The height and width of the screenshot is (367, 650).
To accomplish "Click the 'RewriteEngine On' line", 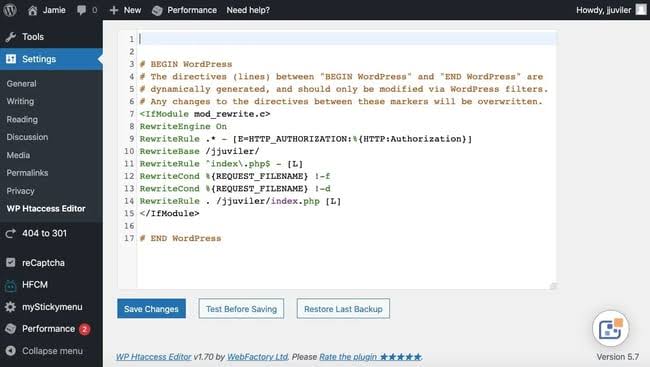I will click(183, 126).
